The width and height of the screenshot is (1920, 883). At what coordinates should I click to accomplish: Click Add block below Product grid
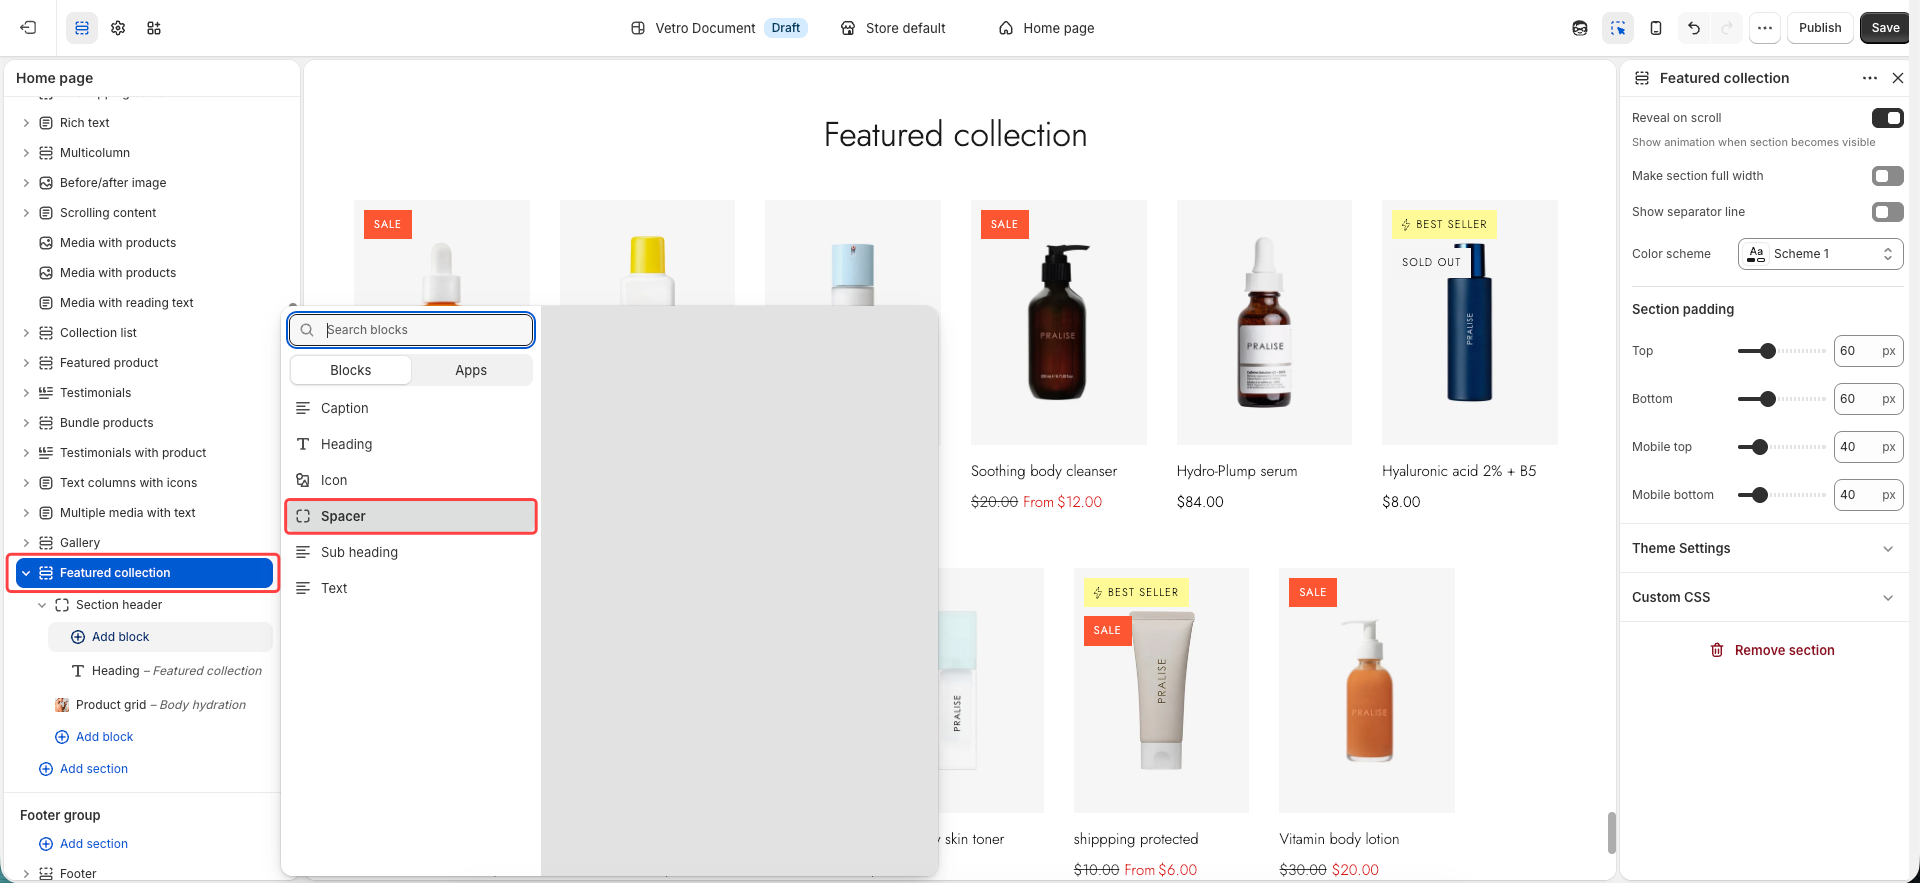94,737
